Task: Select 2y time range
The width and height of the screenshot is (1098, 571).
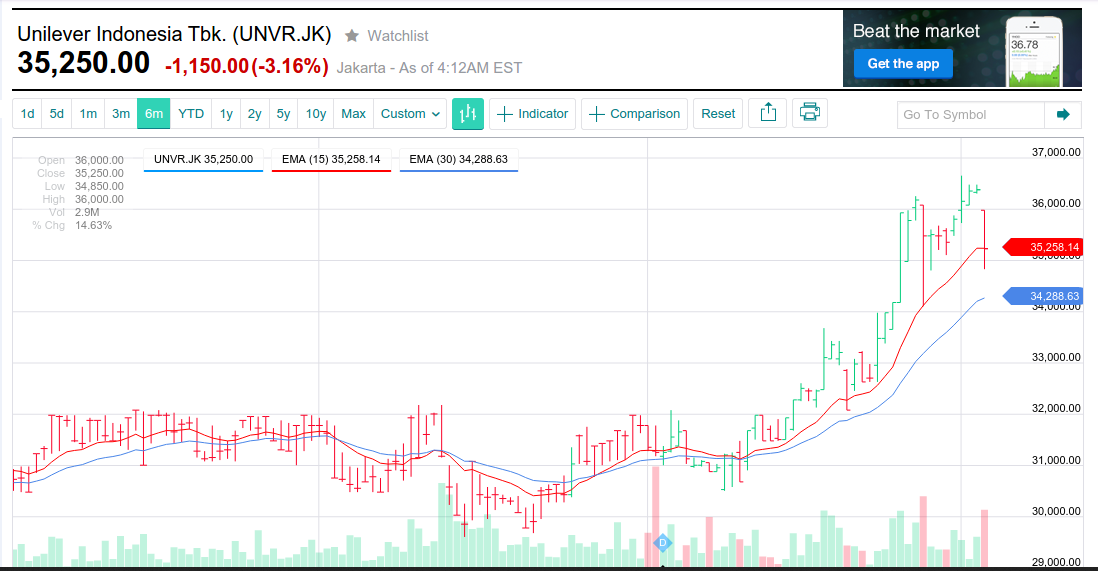Action: (254, 113)
